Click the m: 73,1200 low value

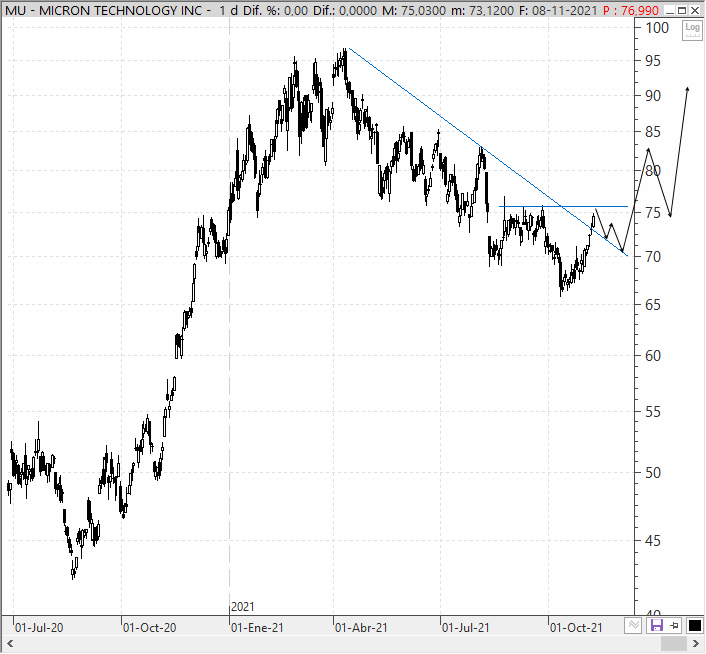pyautogui.click(x=482, y=10)
